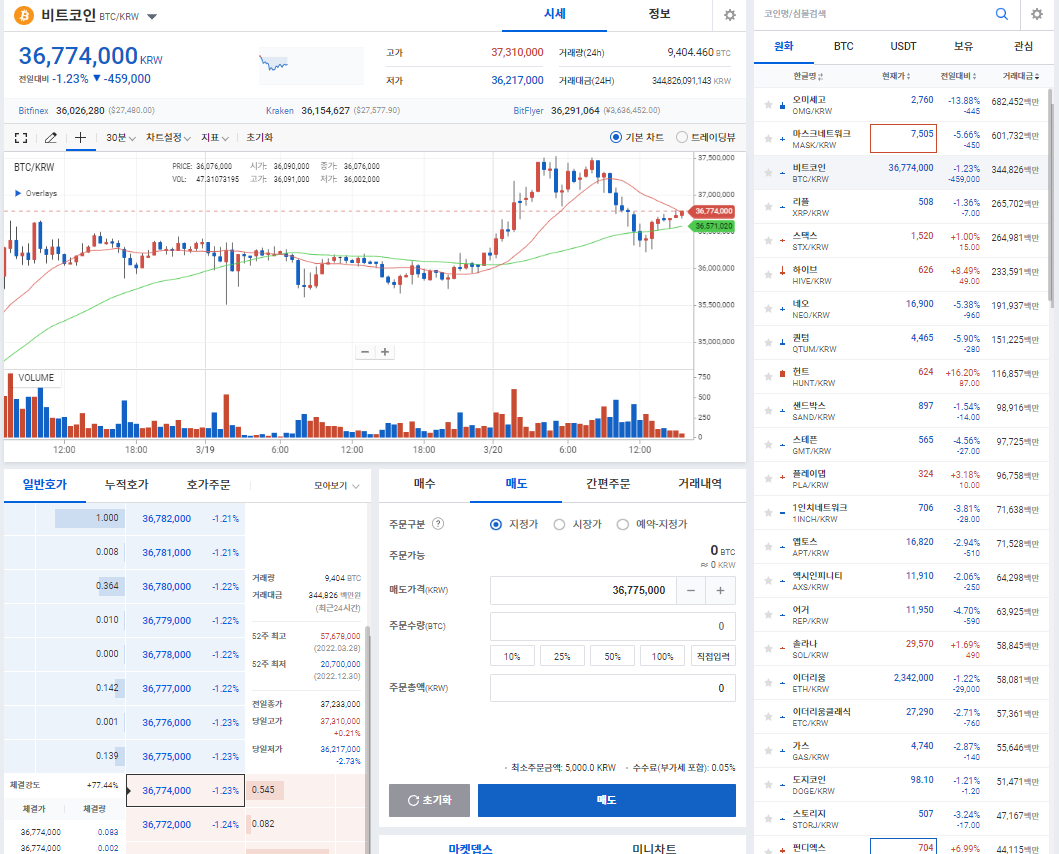The image size is (1059, 854).
Task: Favorite the 스택스 STX/KRW star
Action: point(768,241)
